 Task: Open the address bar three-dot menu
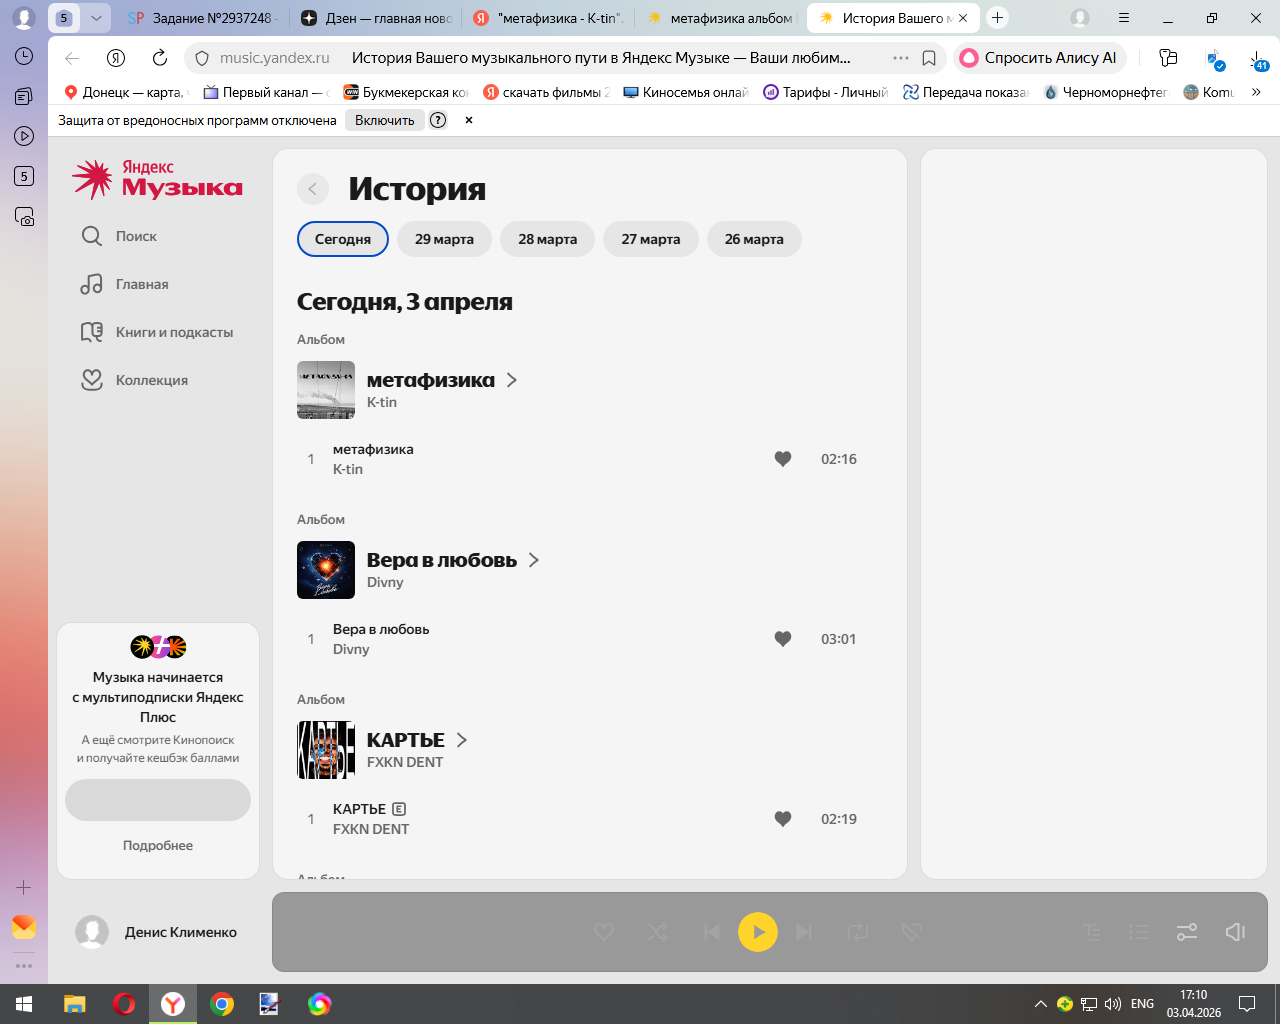pyautogui.click(x=901, y=58)
